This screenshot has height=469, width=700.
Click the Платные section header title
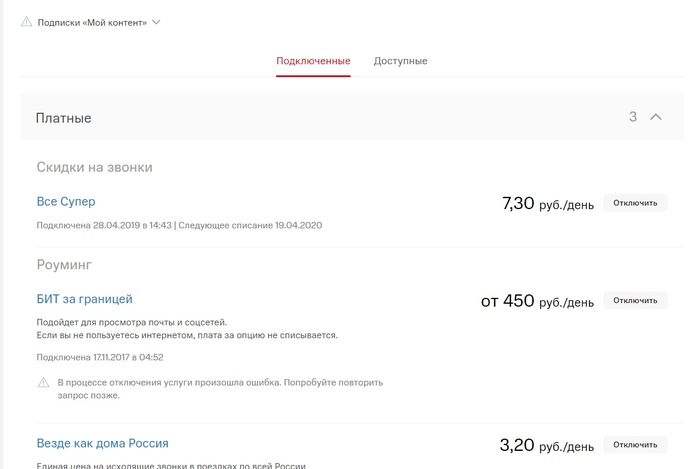pyautogui.click(x=63, y=118)
